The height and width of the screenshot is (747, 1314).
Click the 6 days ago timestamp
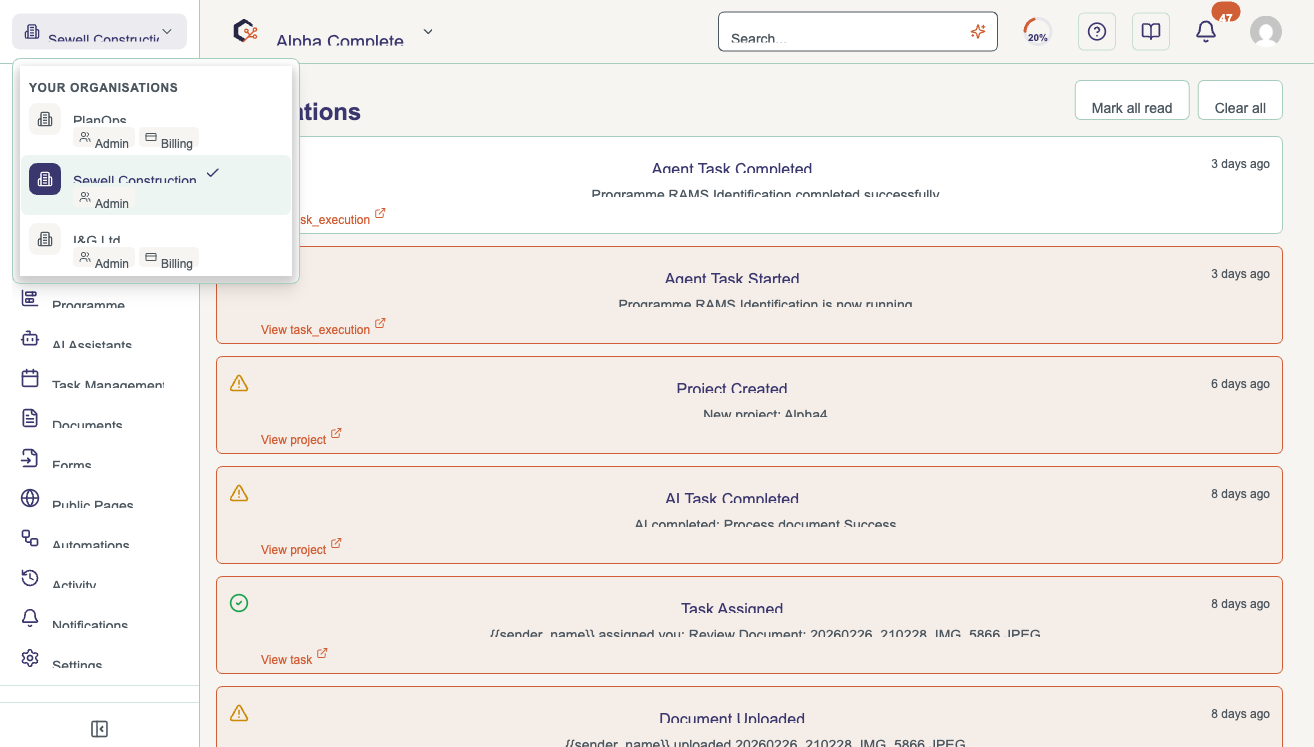pyautogui.click(x=1240, y=384)
